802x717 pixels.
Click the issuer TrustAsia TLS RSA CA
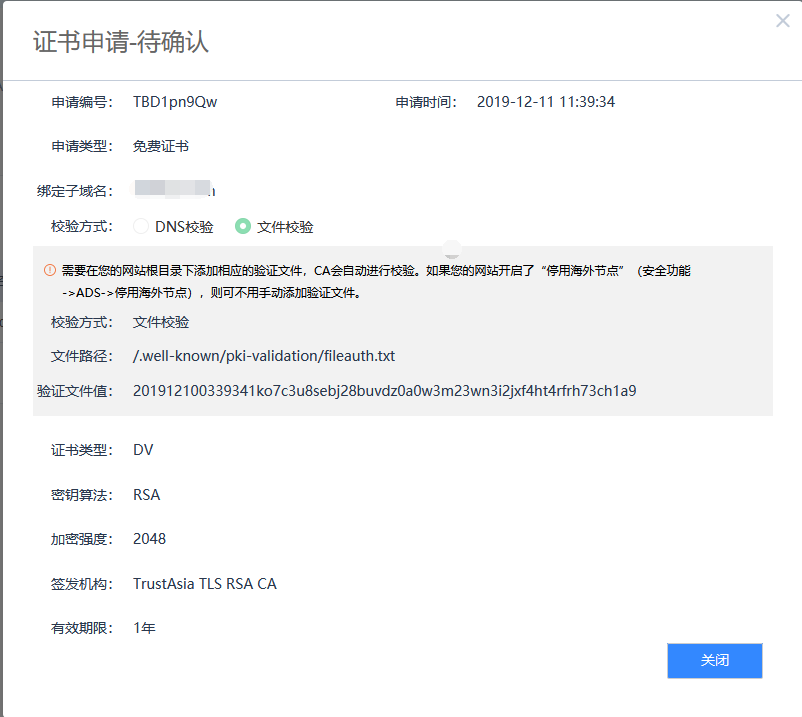pyautogui.click(x=204, y=584)
